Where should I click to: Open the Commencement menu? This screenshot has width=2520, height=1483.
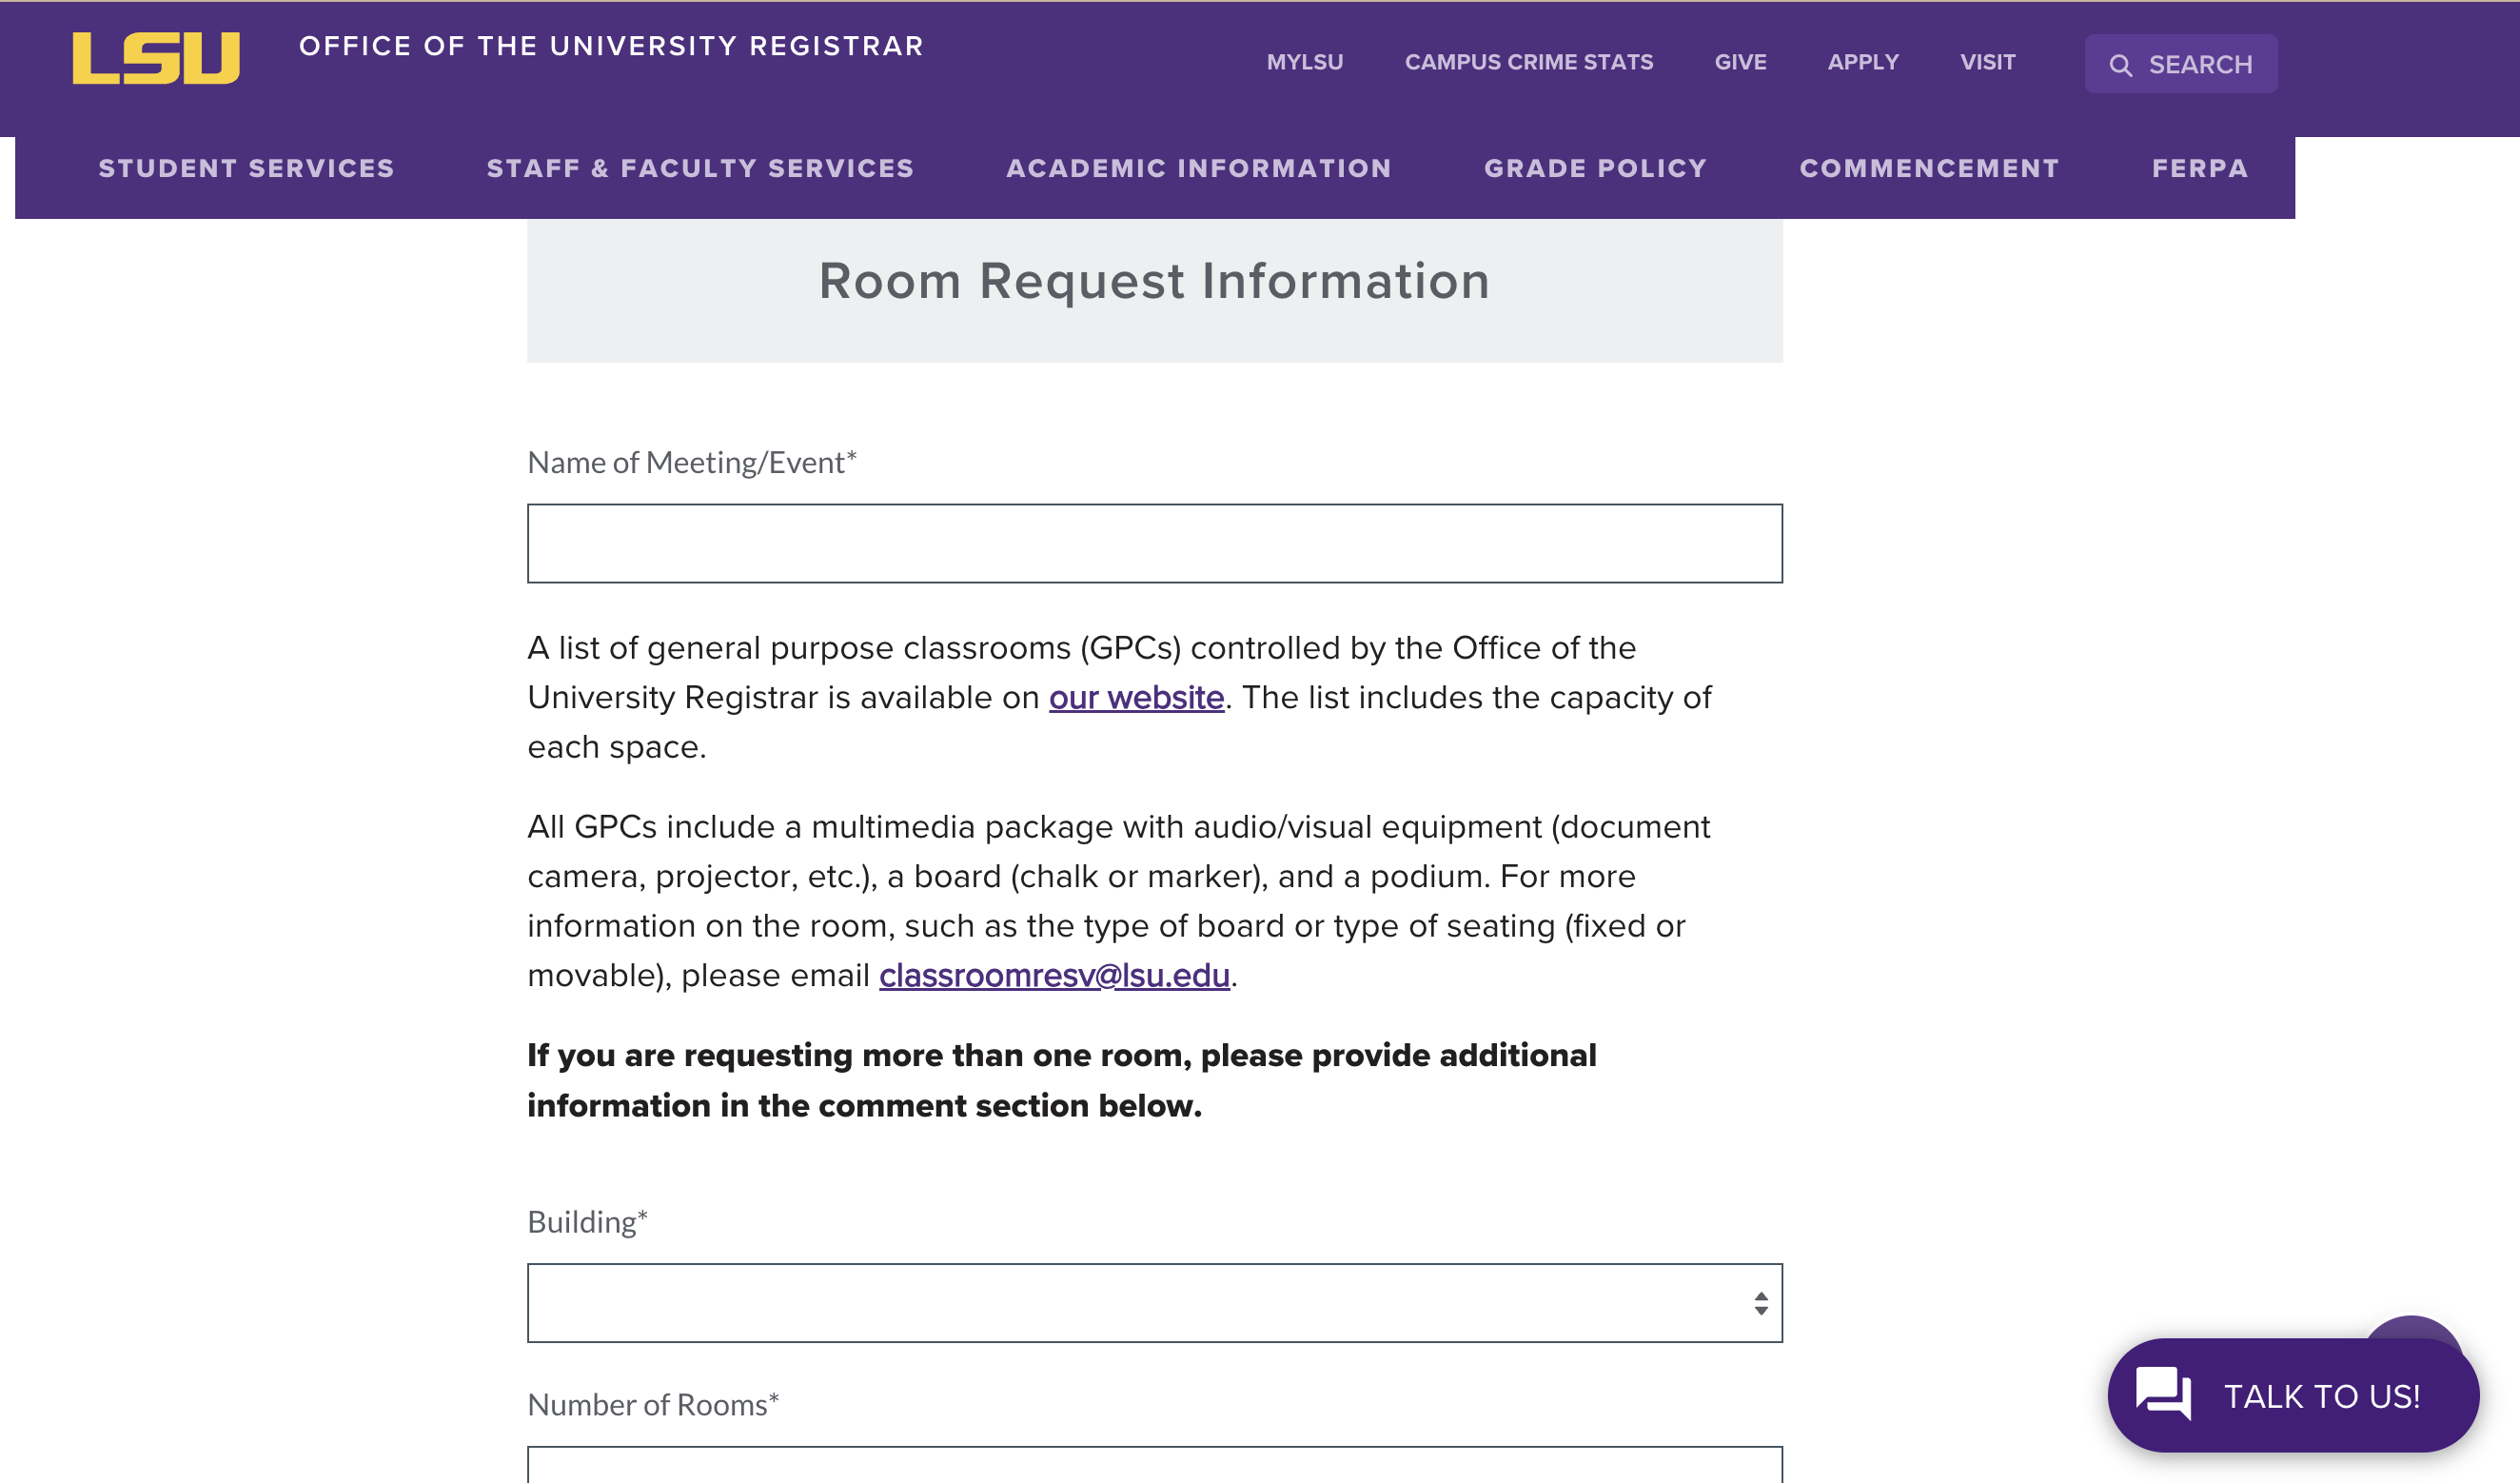tap(1929, 168)
